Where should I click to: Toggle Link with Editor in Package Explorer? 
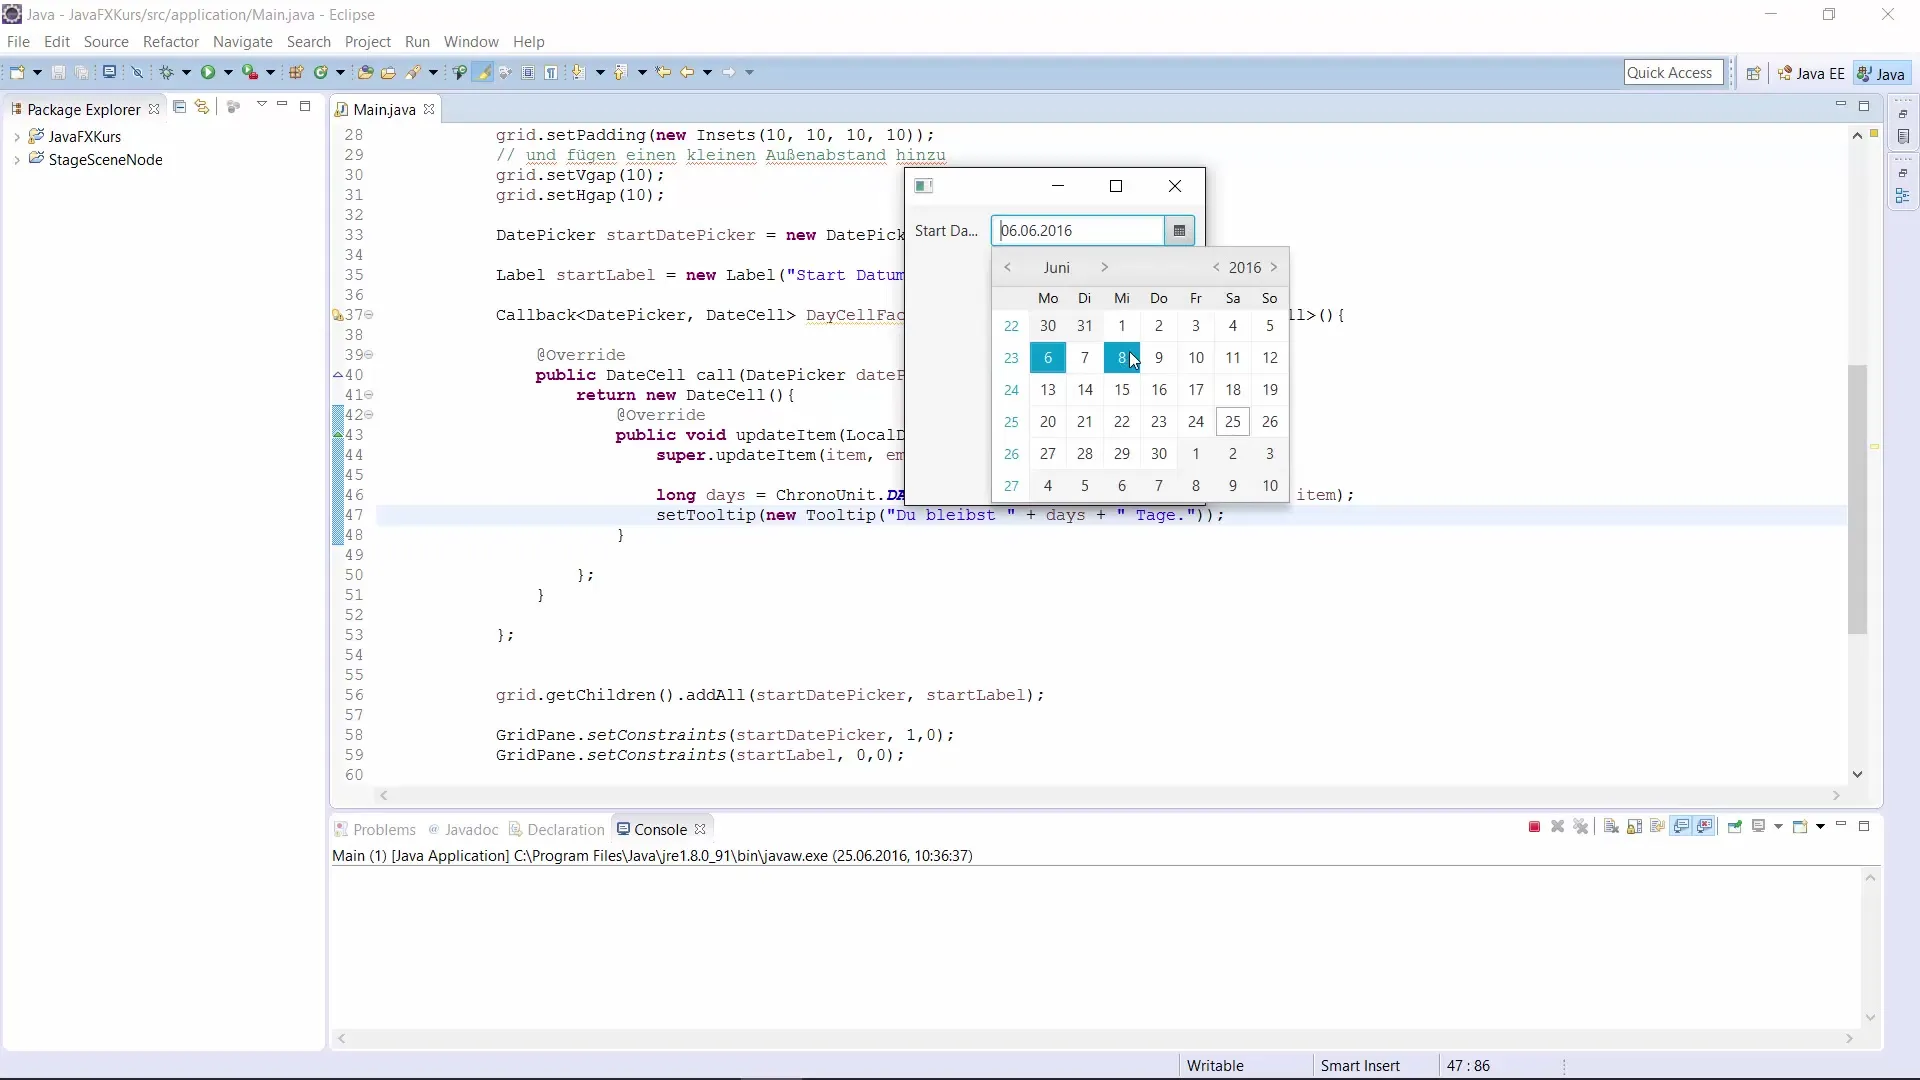[x=202, y=107]
